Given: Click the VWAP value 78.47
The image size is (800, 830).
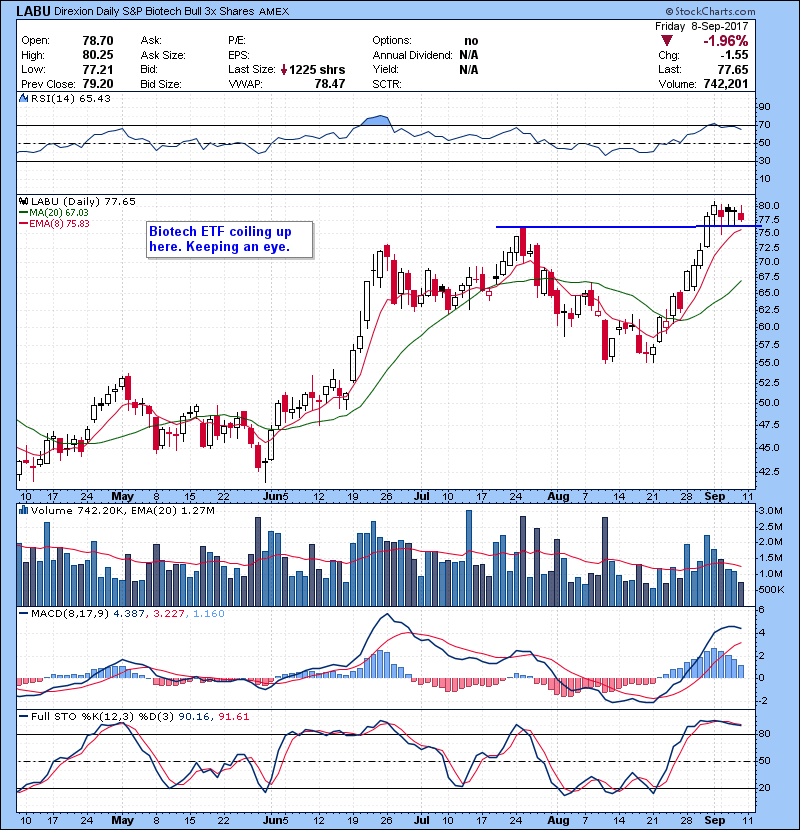Looking at the screenshot, I should point(330,84).
